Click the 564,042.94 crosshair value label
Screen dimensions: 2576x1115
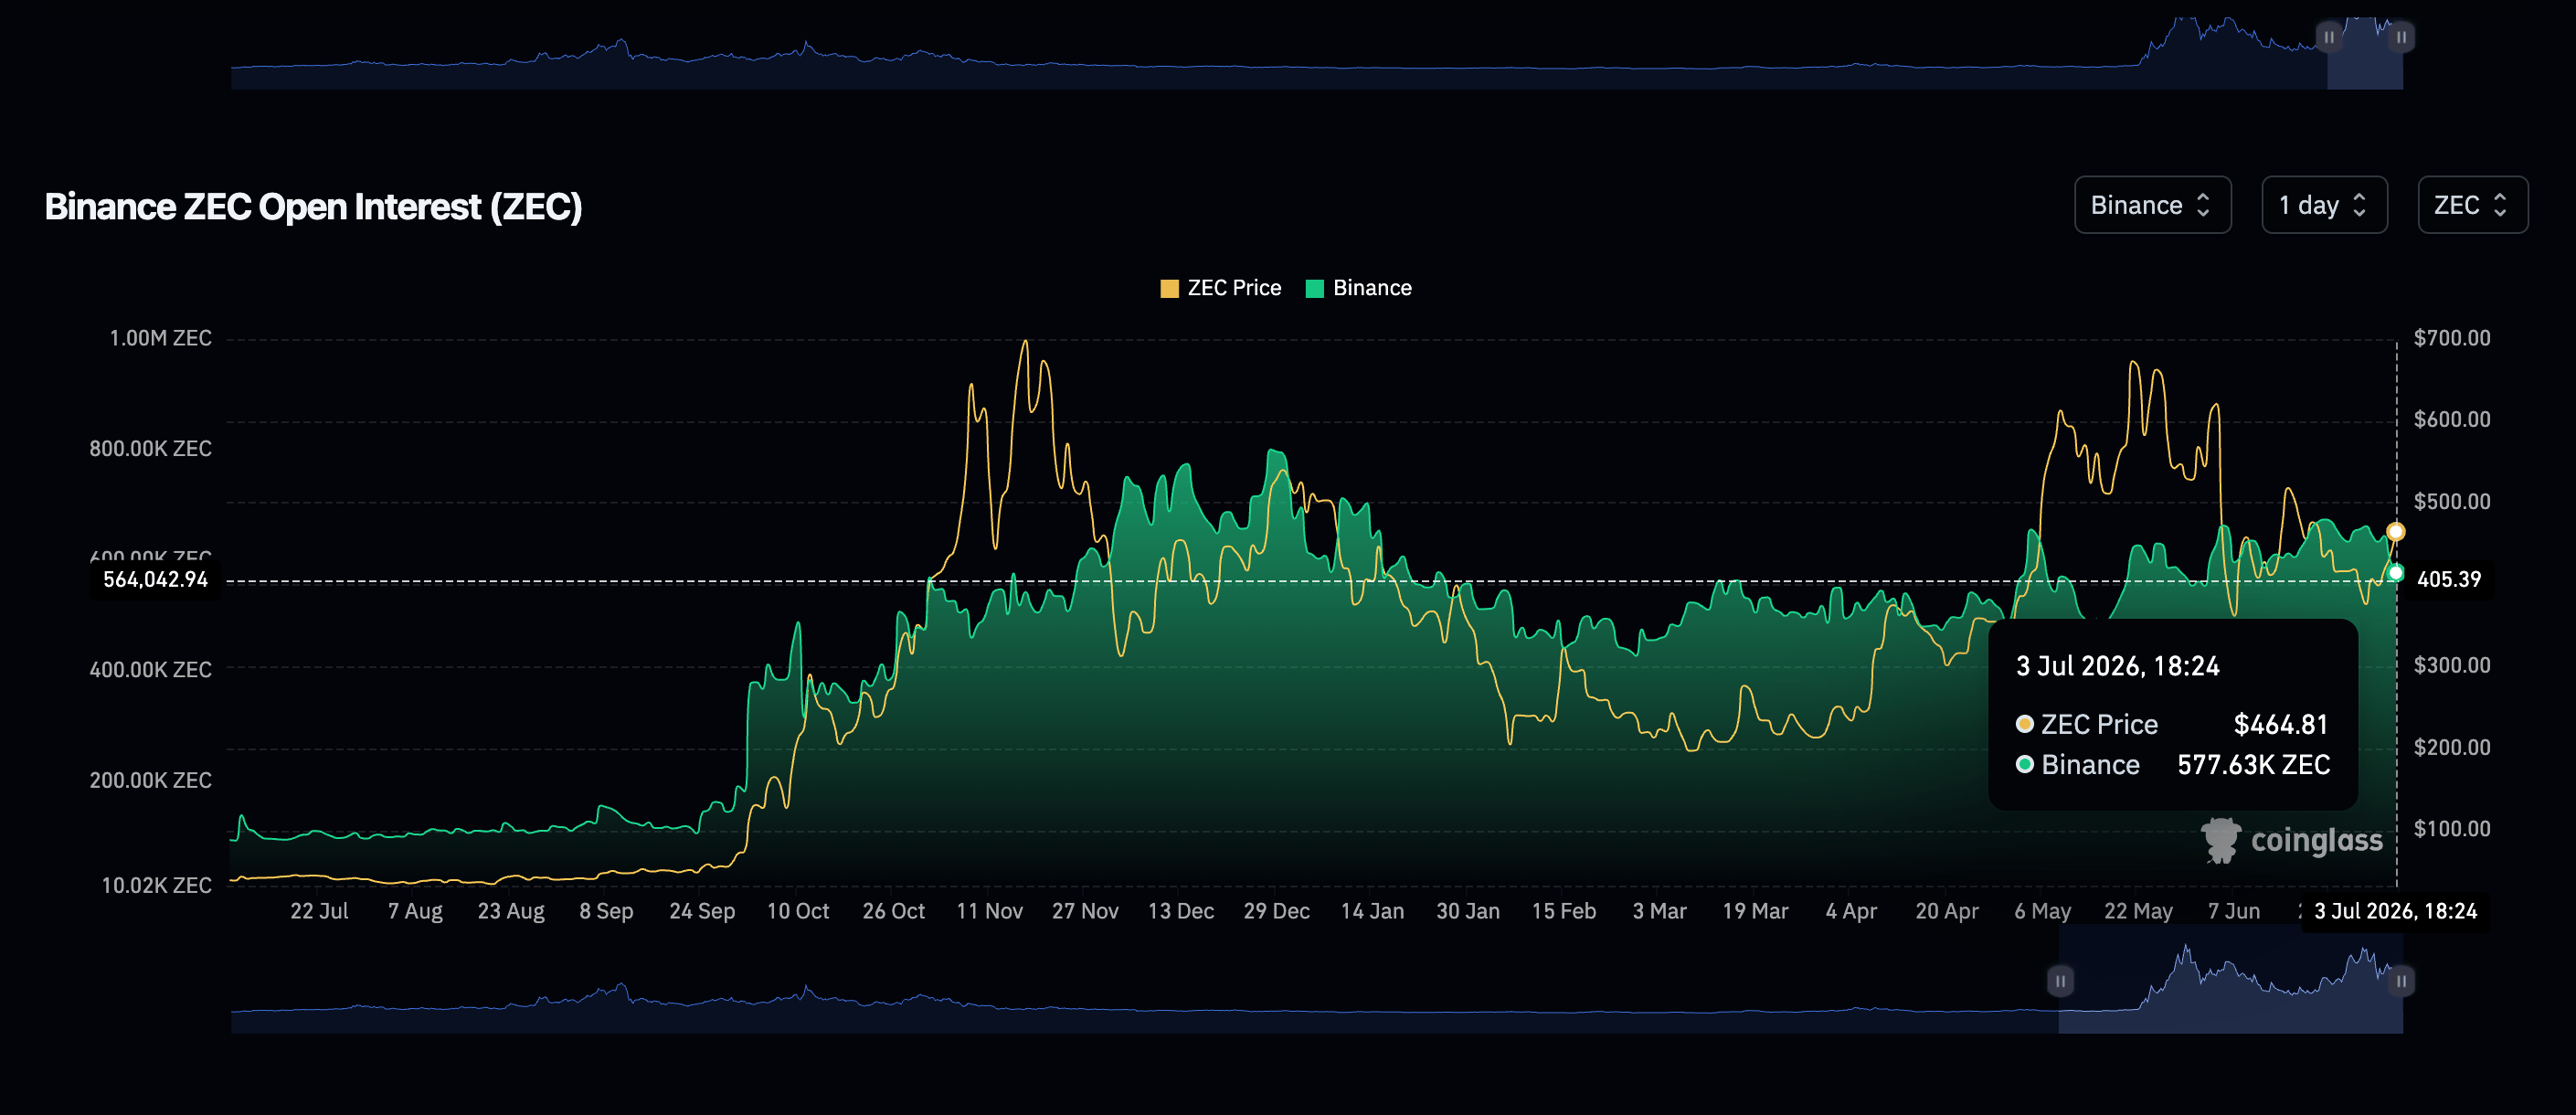155,579
